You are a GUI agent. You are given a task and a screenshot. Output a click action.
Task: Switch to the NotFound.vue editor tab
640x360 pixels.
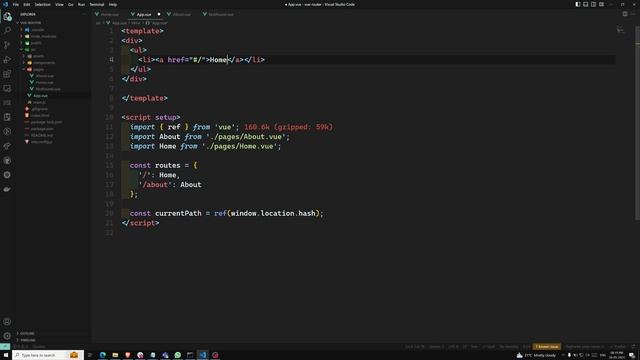[221, 14]
